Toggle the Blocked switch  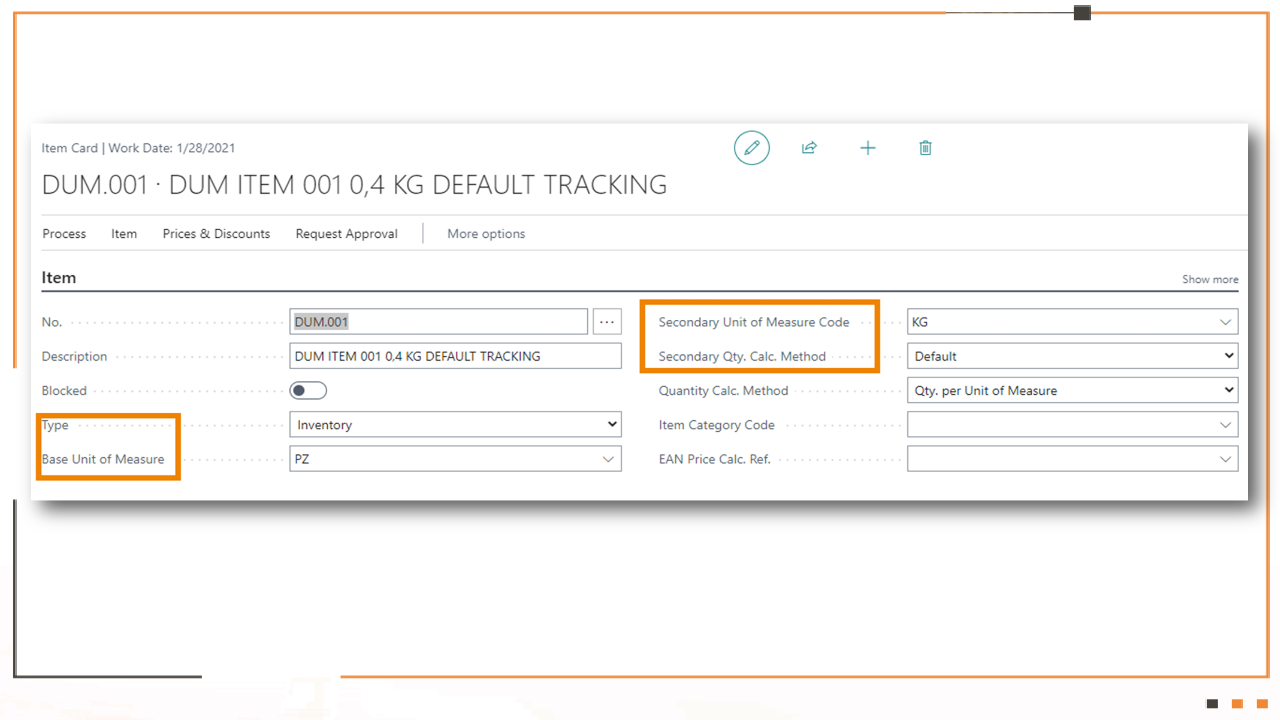click(x=308, y=391)
